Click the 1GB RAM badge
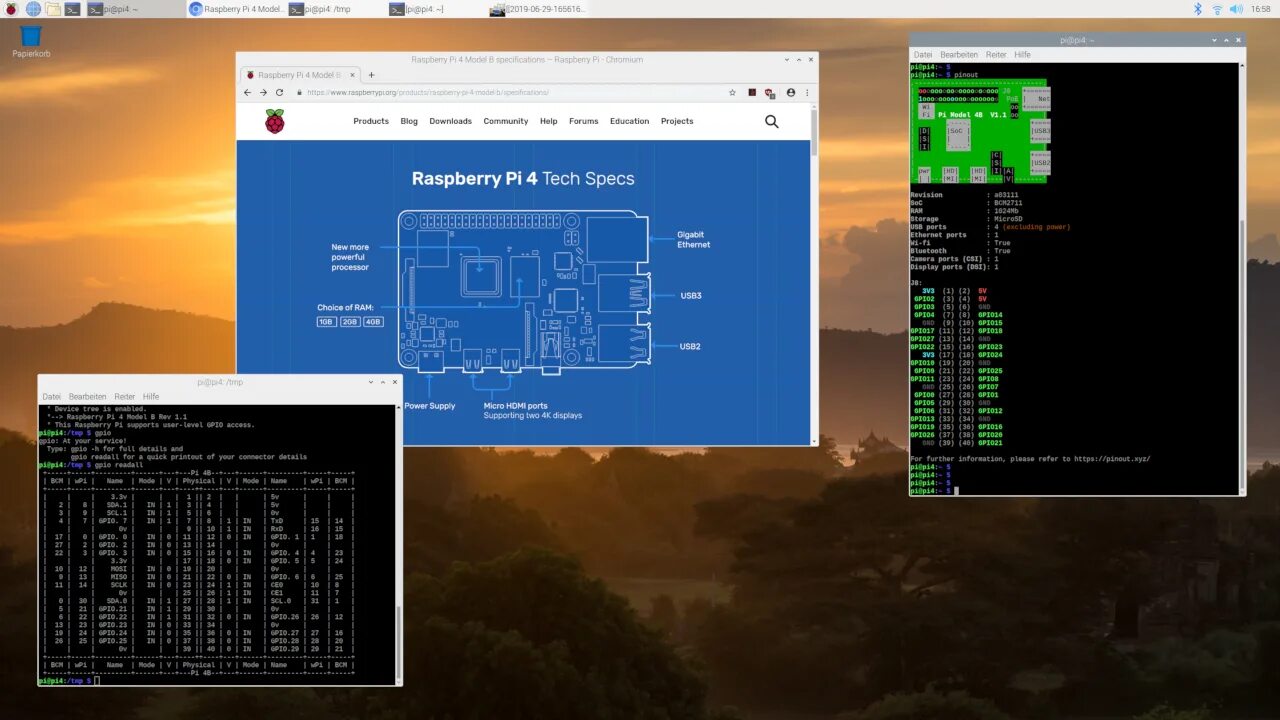 (327, 322)
